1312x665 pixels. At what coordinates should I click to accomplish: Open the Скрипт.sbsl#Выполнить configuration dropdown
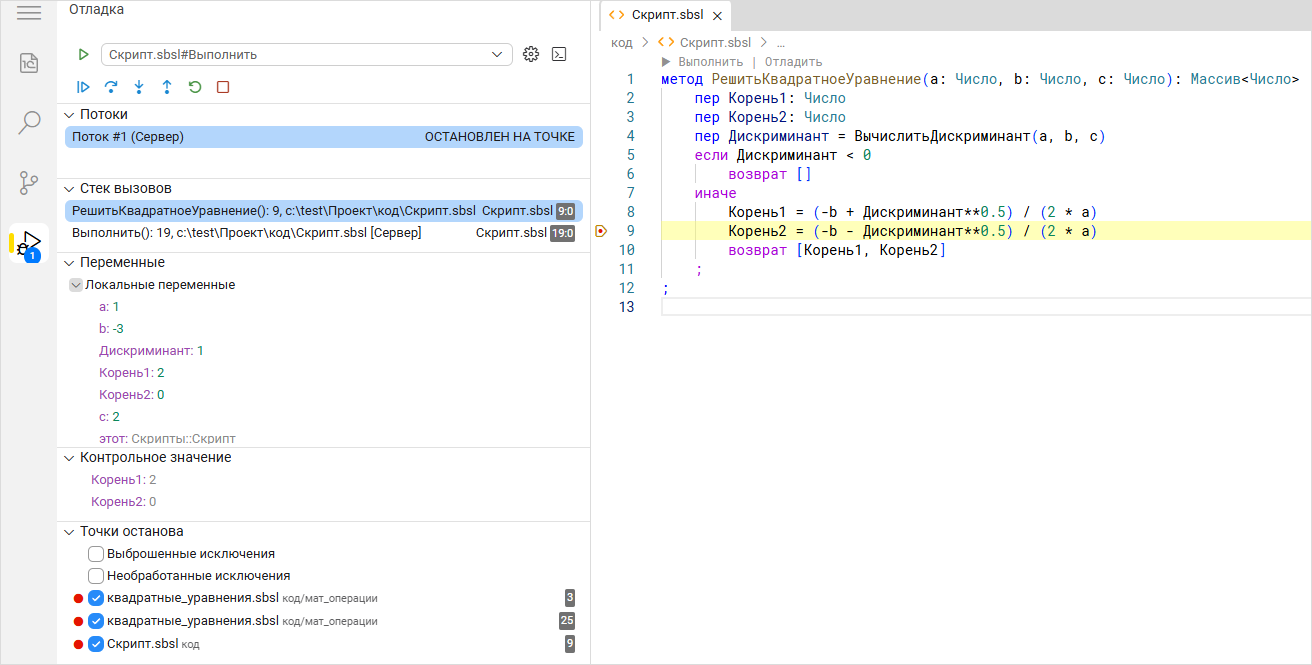(x=306, y=54)
